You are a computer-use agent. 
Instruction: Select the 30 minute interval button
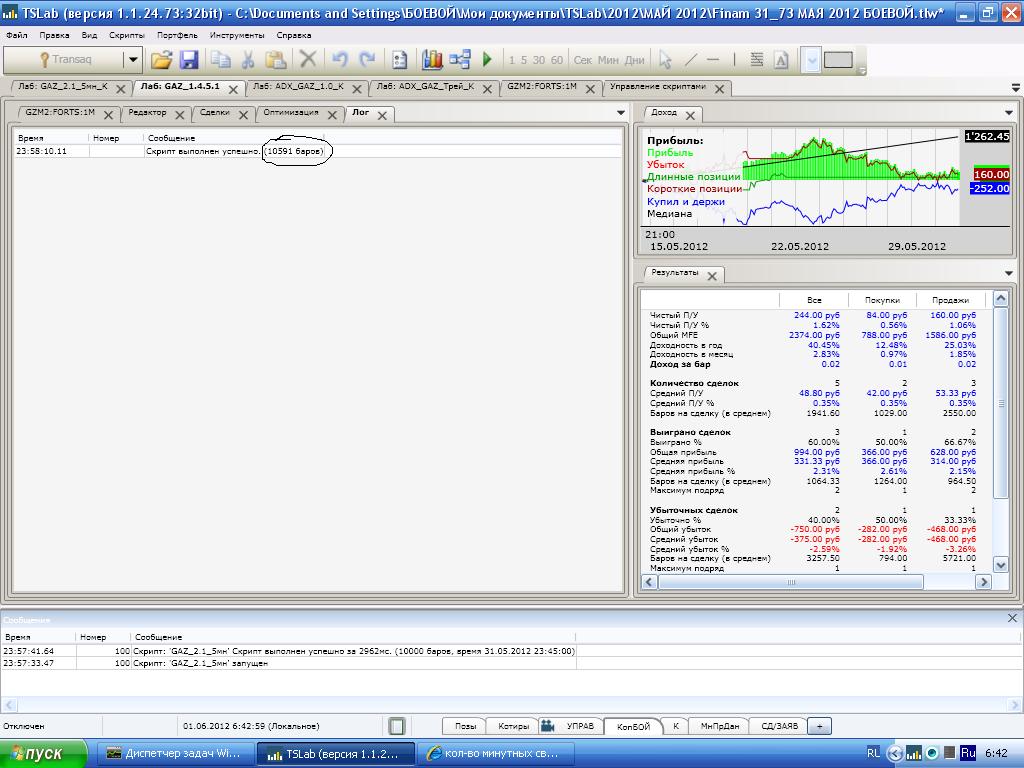point(539,60)
